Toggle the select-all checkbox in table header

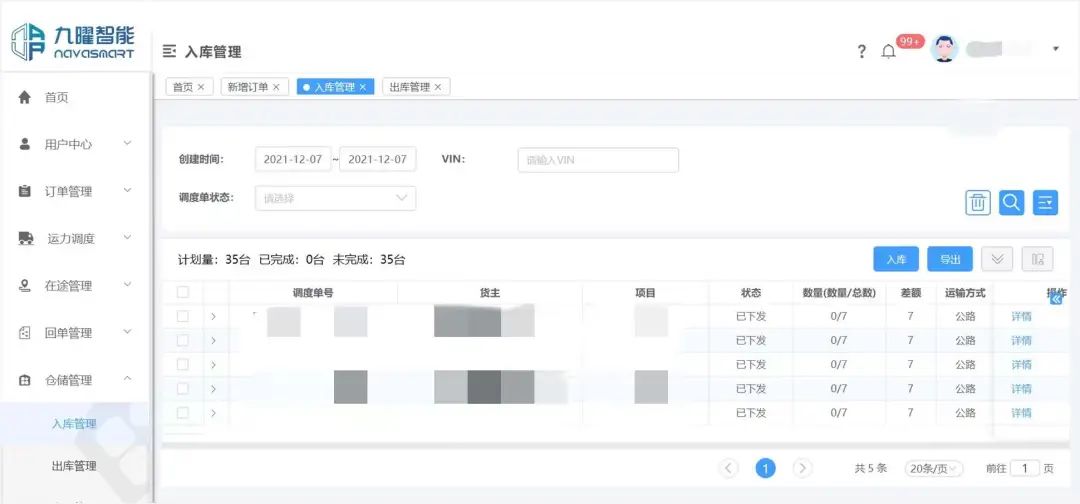coord(182,293)
